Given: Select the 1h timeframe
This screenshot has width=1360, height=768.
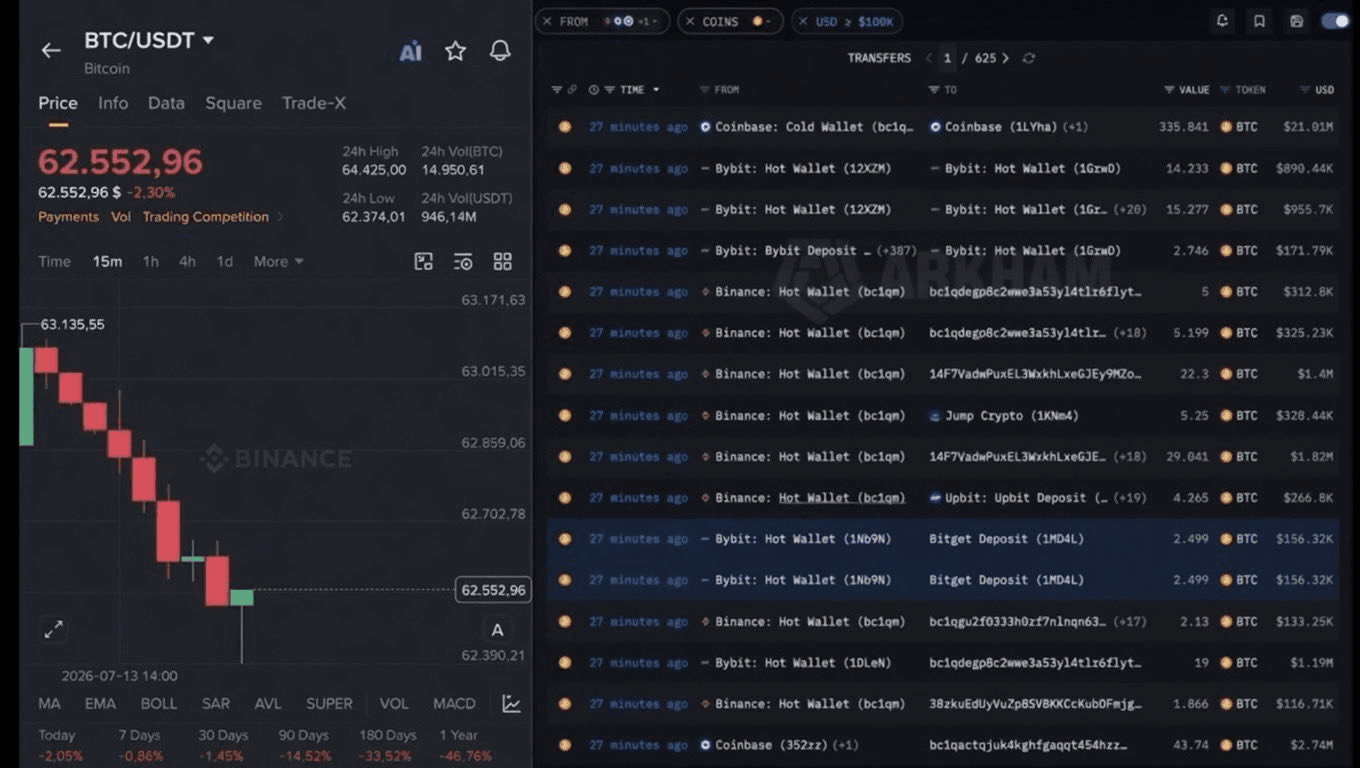Looking at the screenshot, I should point(150,261).
